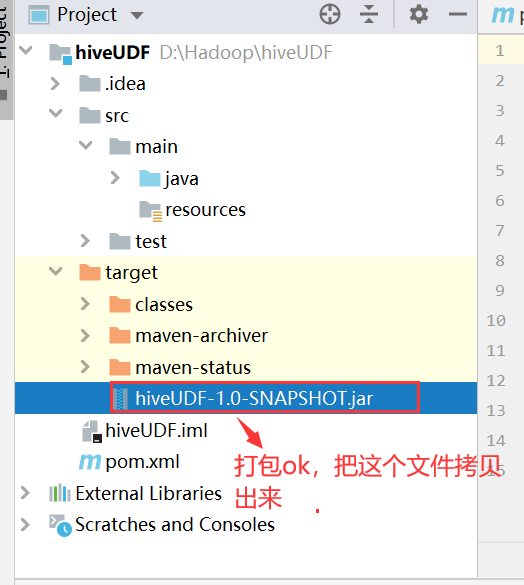Click the locate/scroll from source crosshair icon
The width and height of the screenshot is (524, 585).
(330, 15)
